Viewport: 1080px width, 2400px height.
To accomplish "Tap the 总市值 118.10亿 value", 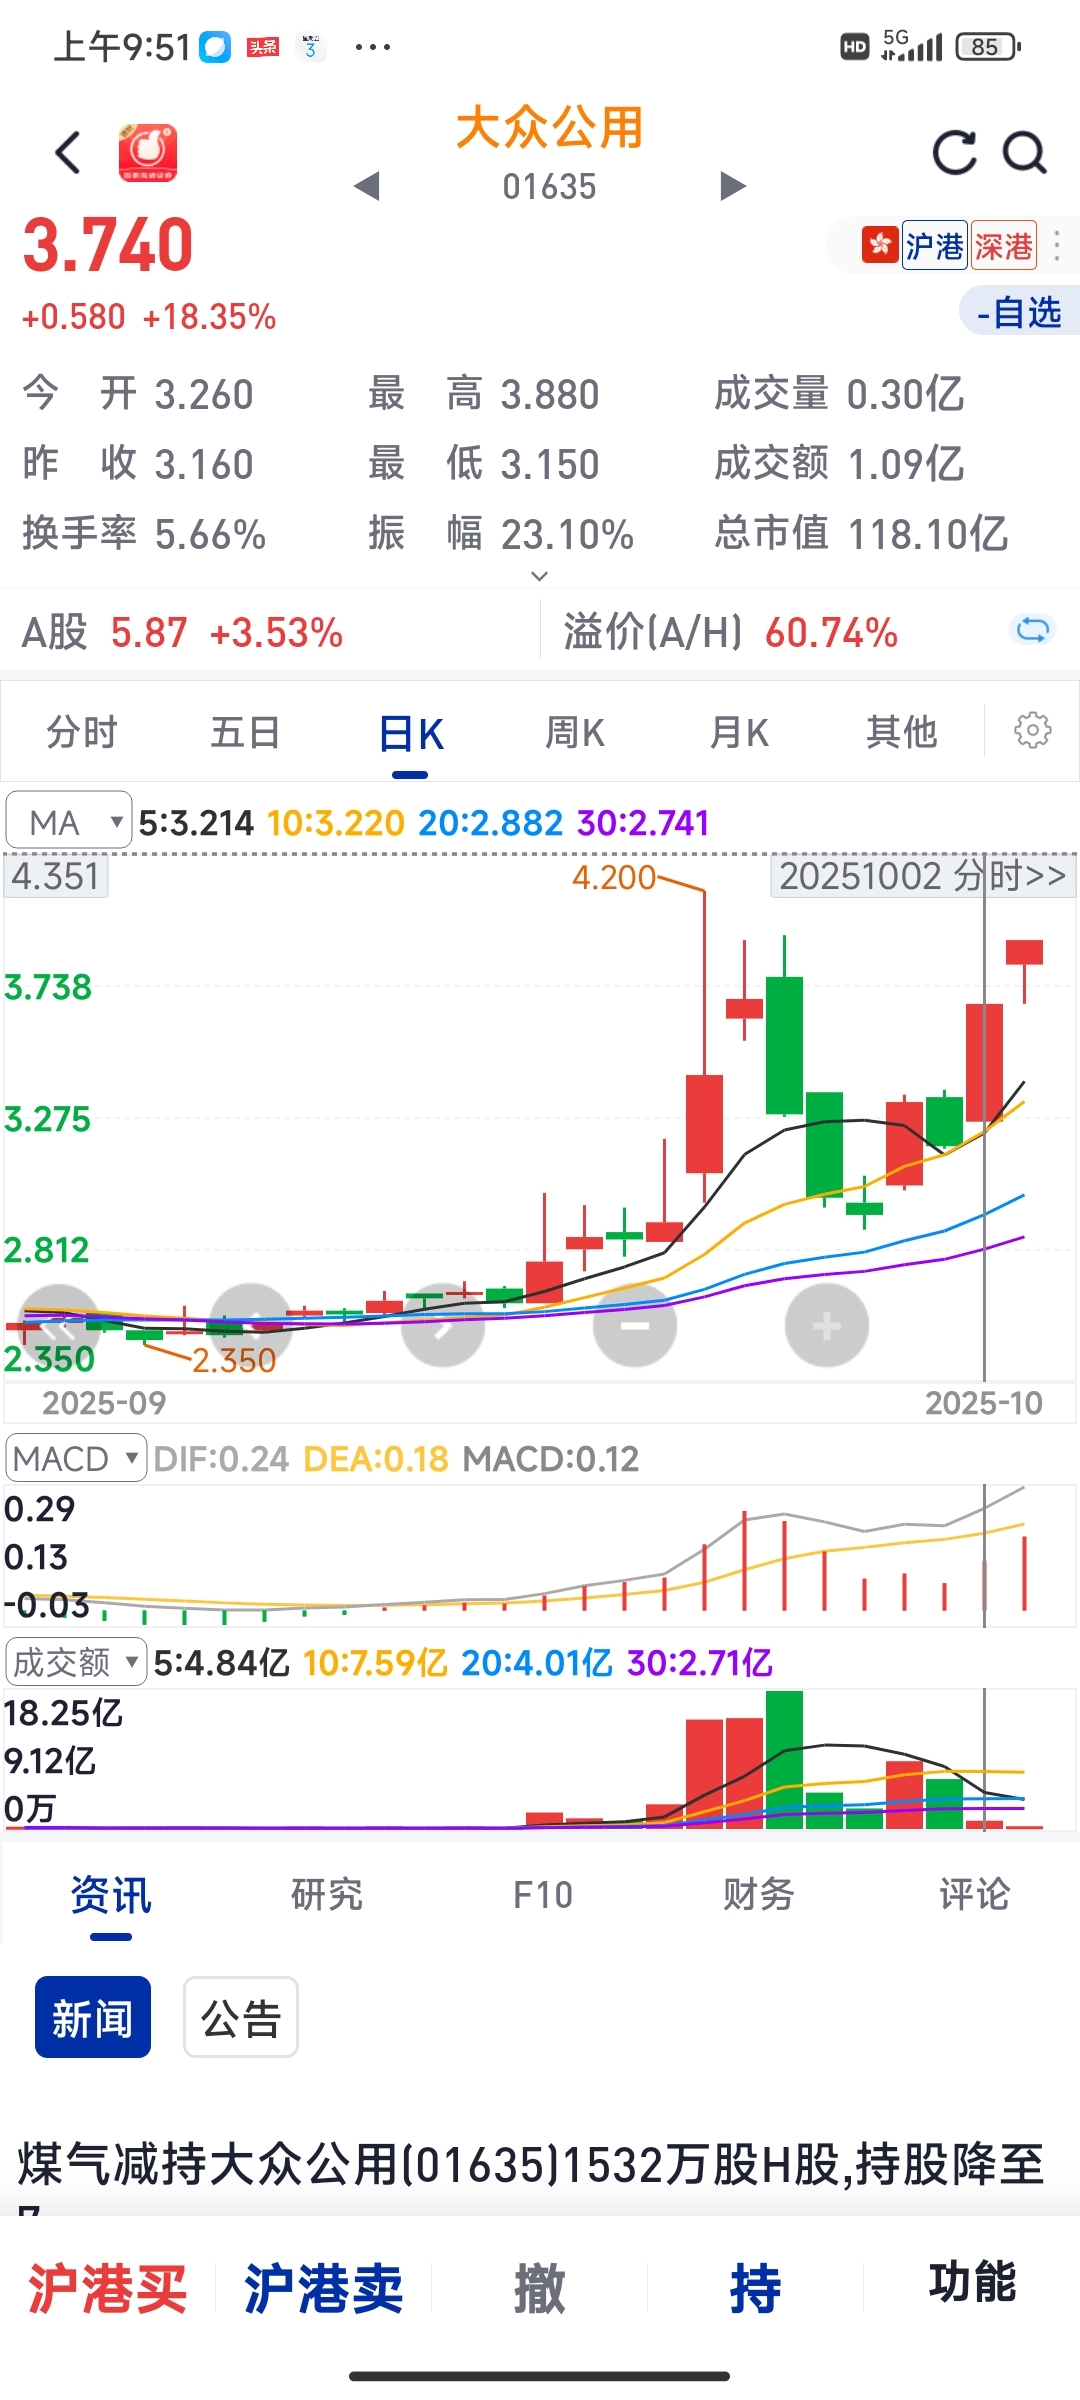I will (927, 534).
